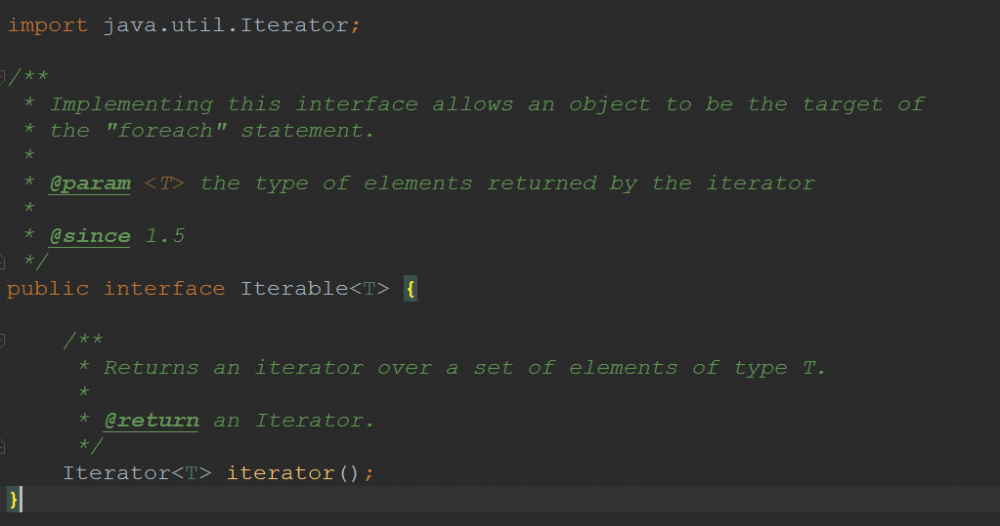The width and height of the screenshot is (1000, 526).
Task: Click the Iterator return type before iterator()
Action: point(117,473)
